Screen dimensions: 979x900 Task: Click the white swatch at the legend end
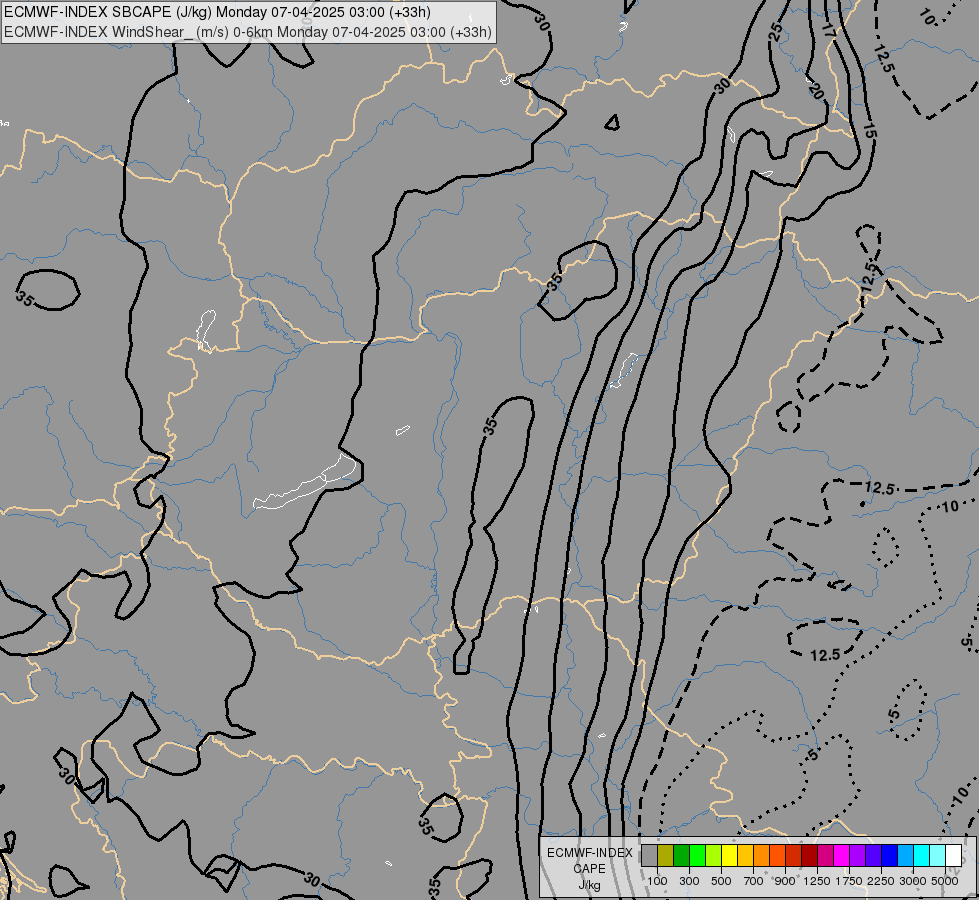point(954,855)
